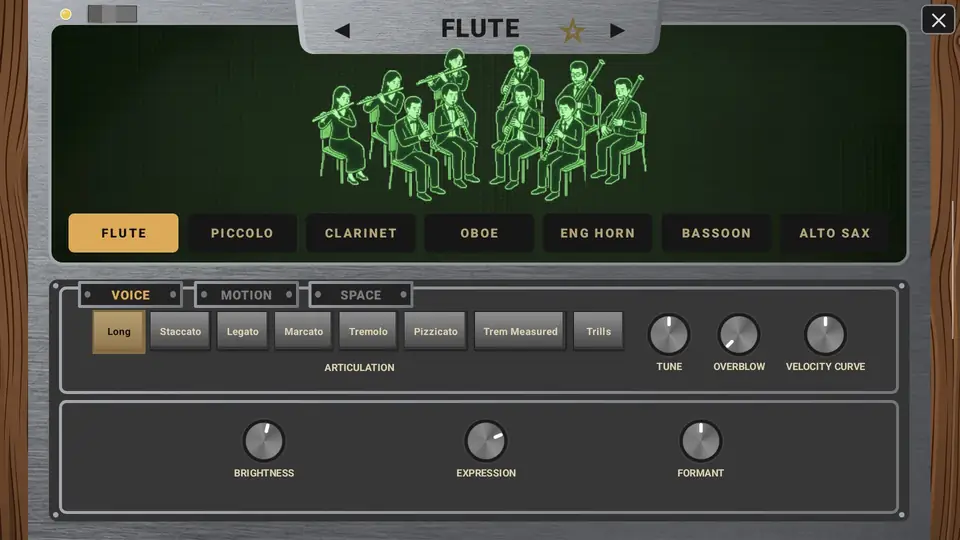960x540 pixels.
Task: Close the instrument panel with X
Action: tap(939, 20)
